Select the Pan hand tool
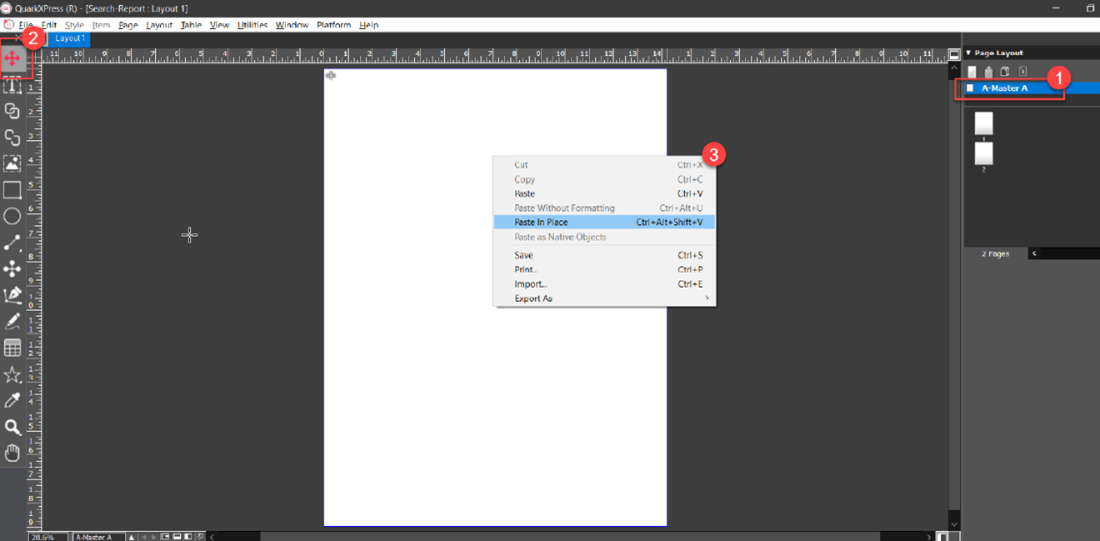Screen dimensions: 1100x541 click(x=12, y=453)
